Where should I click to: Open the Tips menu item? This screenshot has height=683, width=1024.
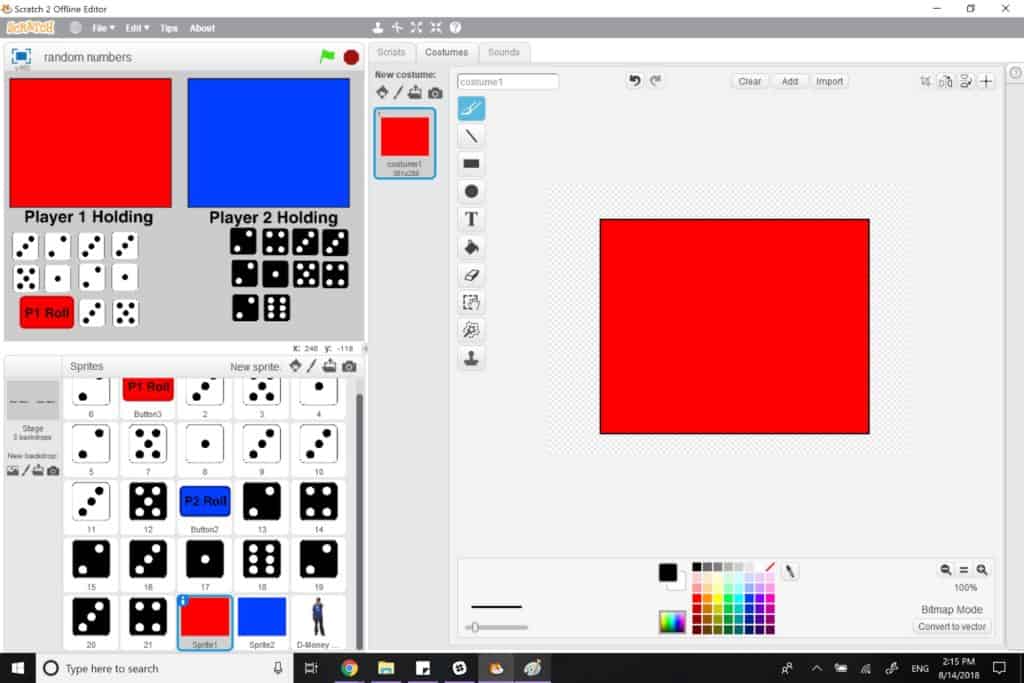point(168,28)
